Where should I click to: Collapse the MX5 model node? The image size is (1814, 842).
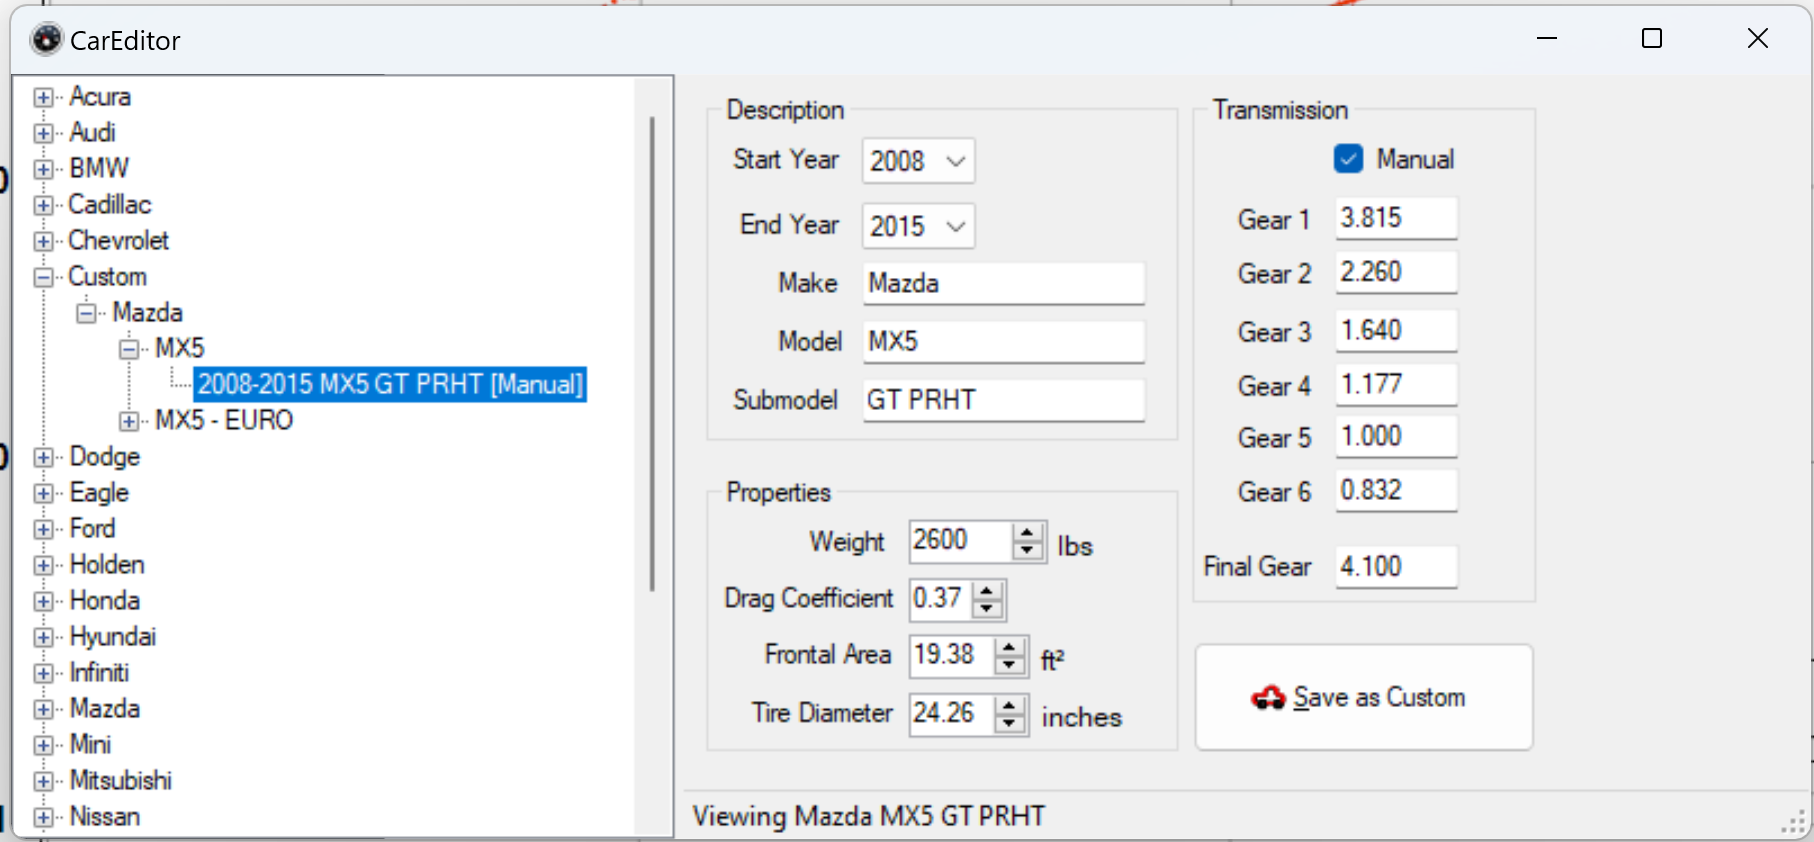point(129,349)
